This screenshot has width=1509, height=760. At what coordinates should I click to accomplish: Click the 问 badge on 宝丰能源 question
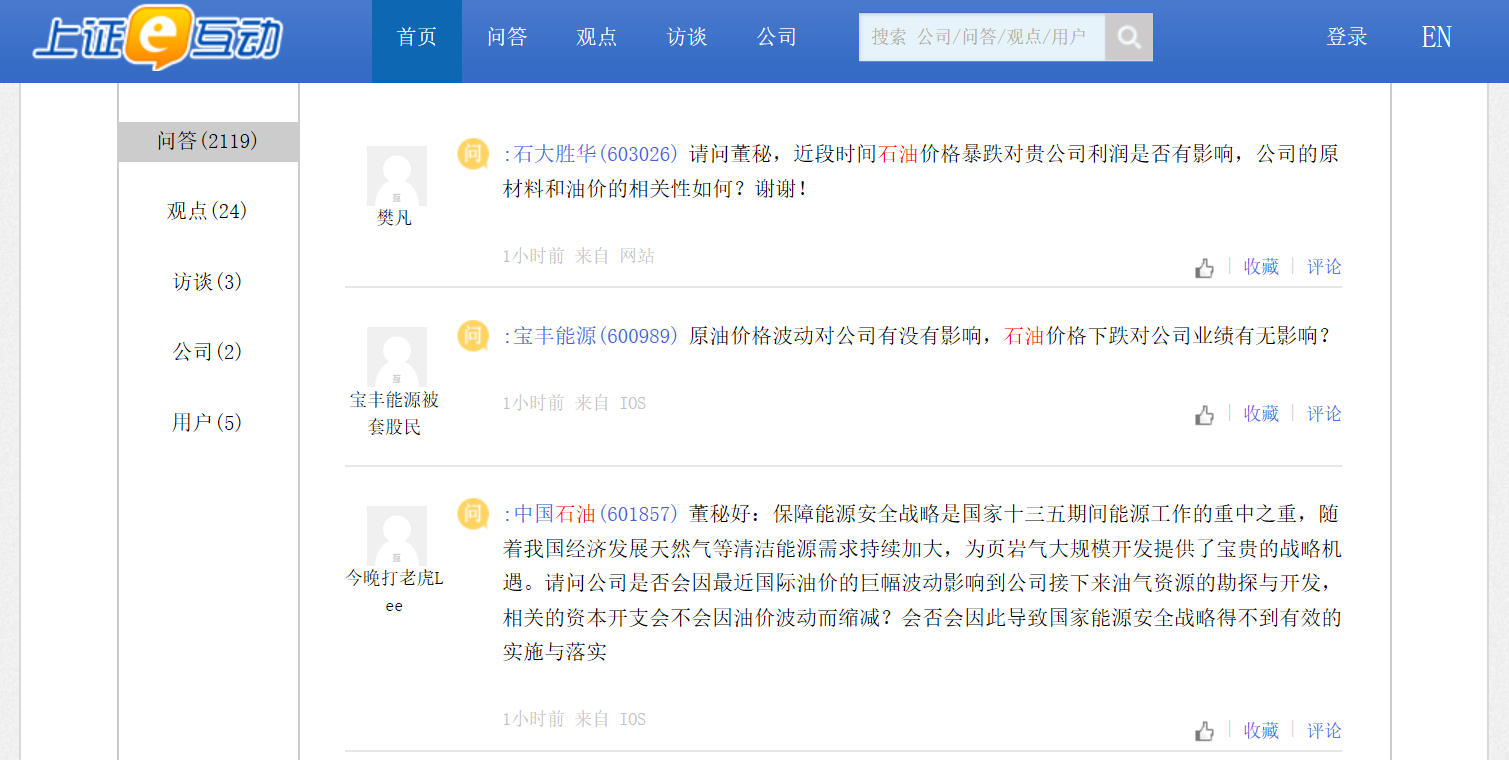(473, 335)
